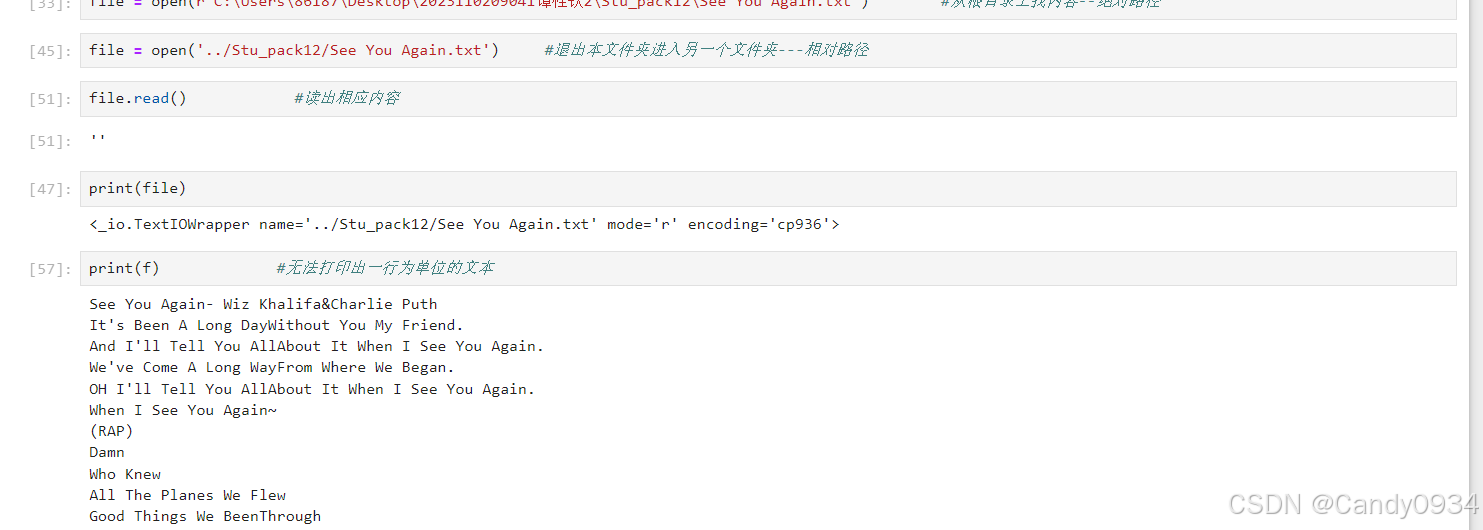Click output line starting 'And I'll Tell You'
Viewport: 1483px width, 530px height.
tap(316, 346)
